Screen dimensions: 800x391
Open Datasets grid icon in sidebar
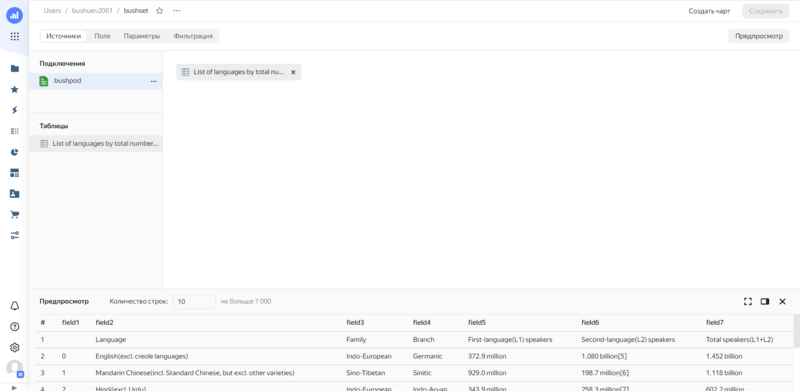pyautogui.click(x=14, y=131)
